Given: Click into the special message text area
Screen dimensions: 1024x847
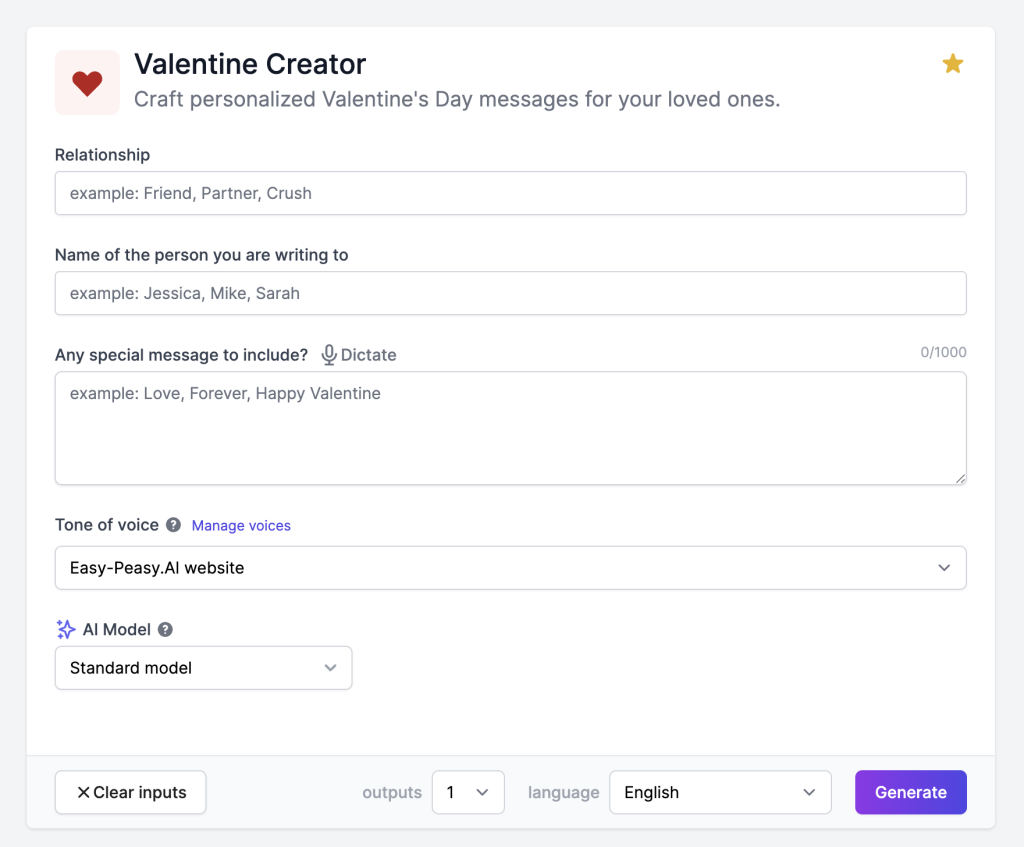Looking at the screenshot, I should (x=510, y=428).
